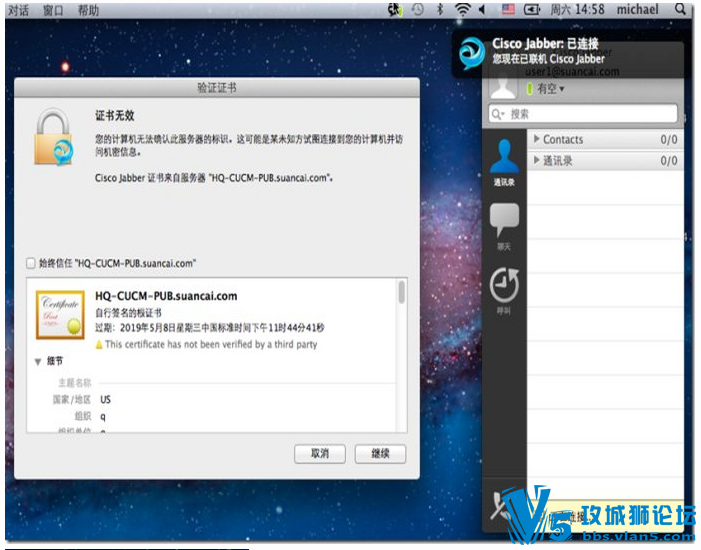The height and width of the screenshot is (550, 701).
Task: Select the 通讯录 contacts icon in Jabber sidebar
Action: tap(504, 162)
